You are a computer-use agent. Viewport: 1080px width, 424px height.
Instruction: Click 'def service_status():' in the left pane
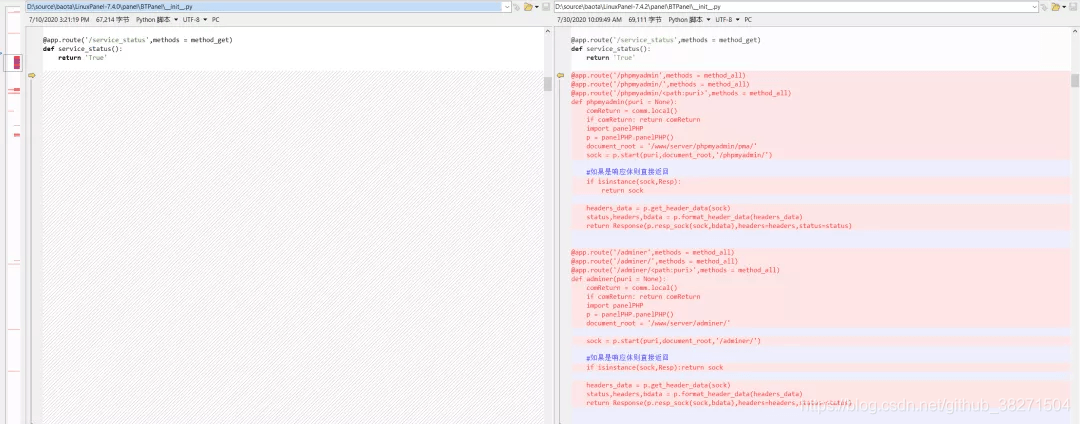(x=82, y=49)
